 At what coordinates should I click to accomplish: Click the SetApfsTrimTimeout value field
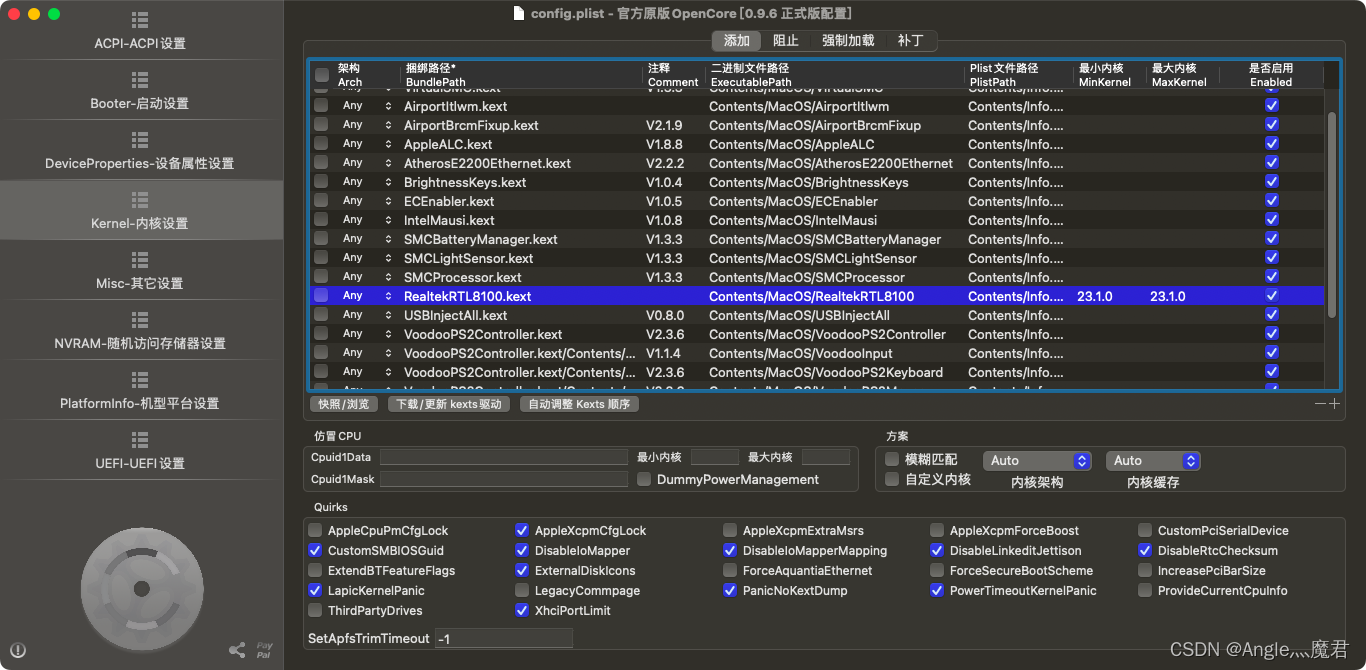coord(504,638)
